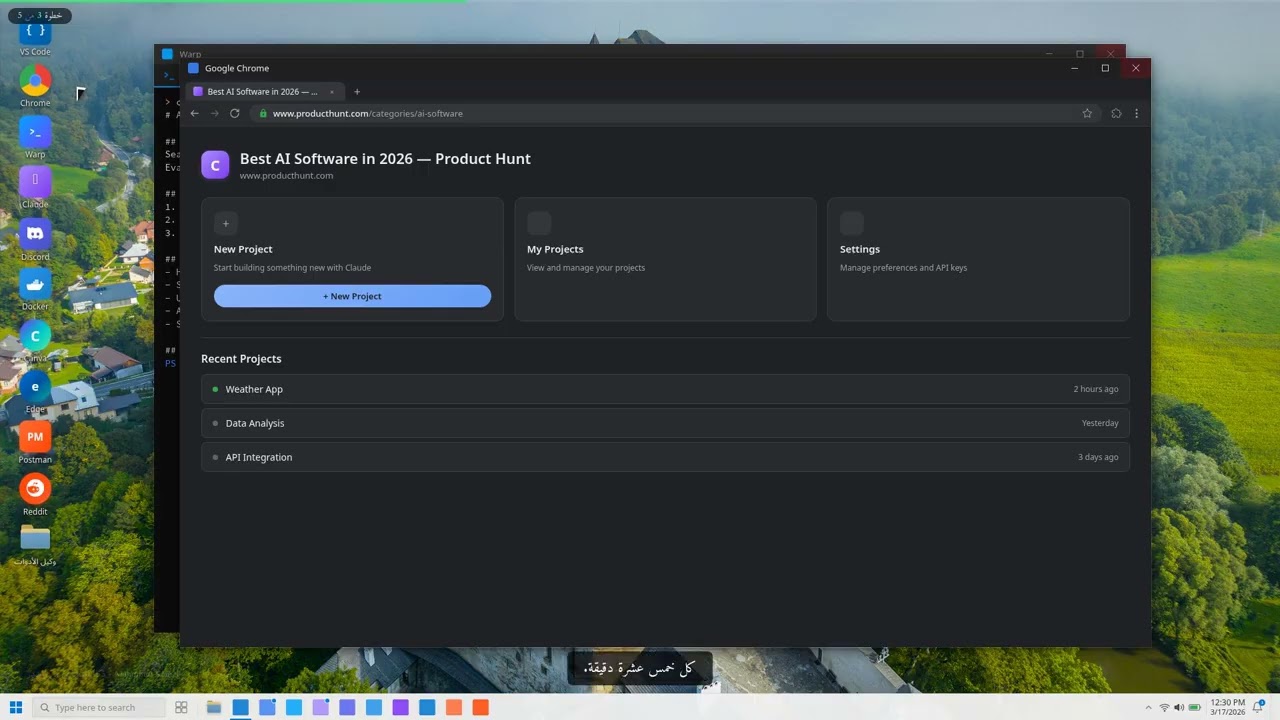Open File Explorer from the taskbar
Screen dimensions: 1280x720
214,707
